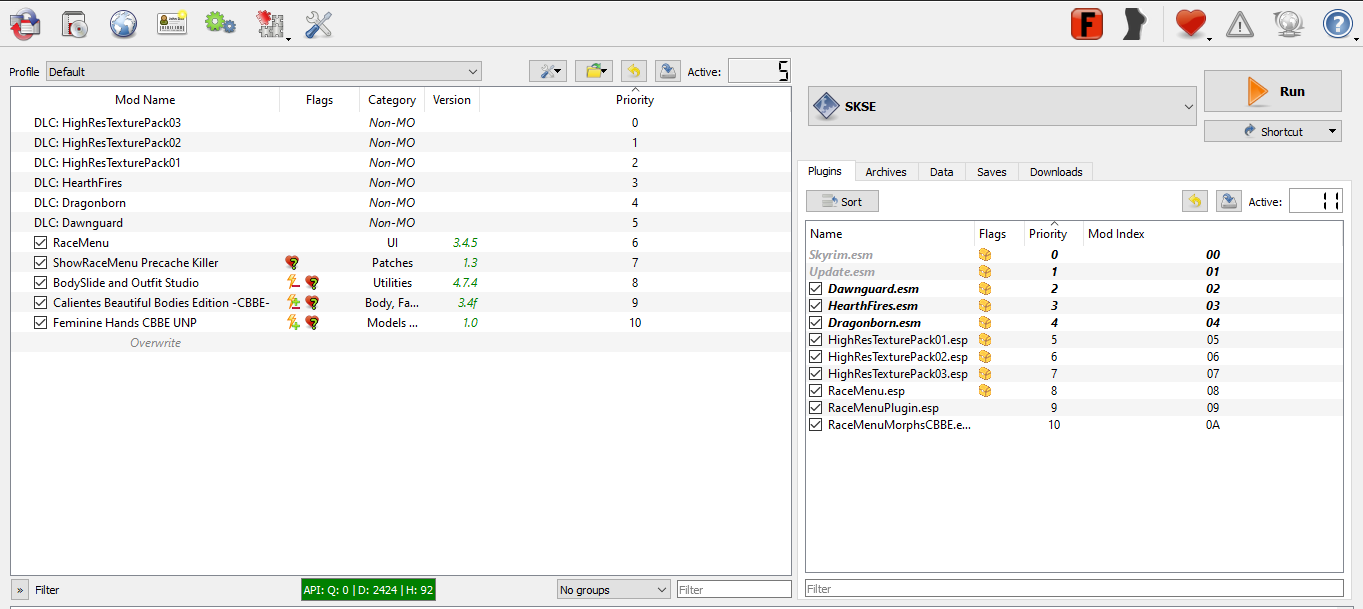The width and height of the screenshot is (1363, 609).
Task: Click conflict flag on Calientes Beautiful Bodies
Action: (294, 303)
